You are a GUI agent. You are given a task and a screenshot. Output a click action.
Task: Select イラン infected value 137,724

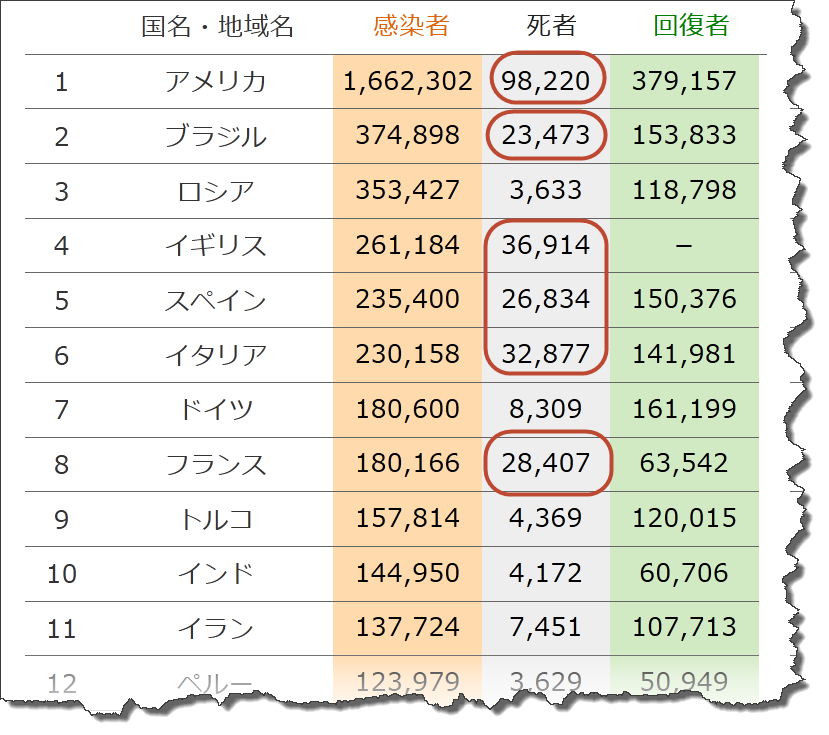[408, 628]
